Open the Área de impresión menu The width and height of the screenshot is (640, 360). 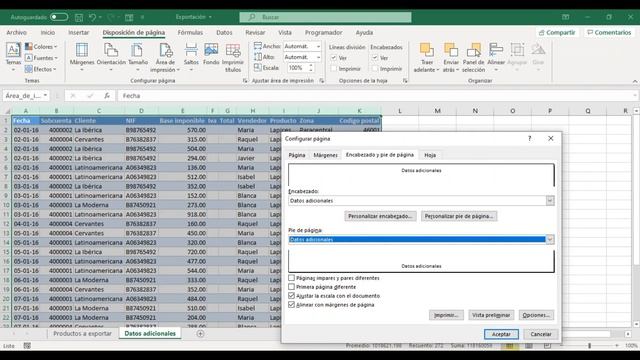pyautogui.click(x=165, y=57)
